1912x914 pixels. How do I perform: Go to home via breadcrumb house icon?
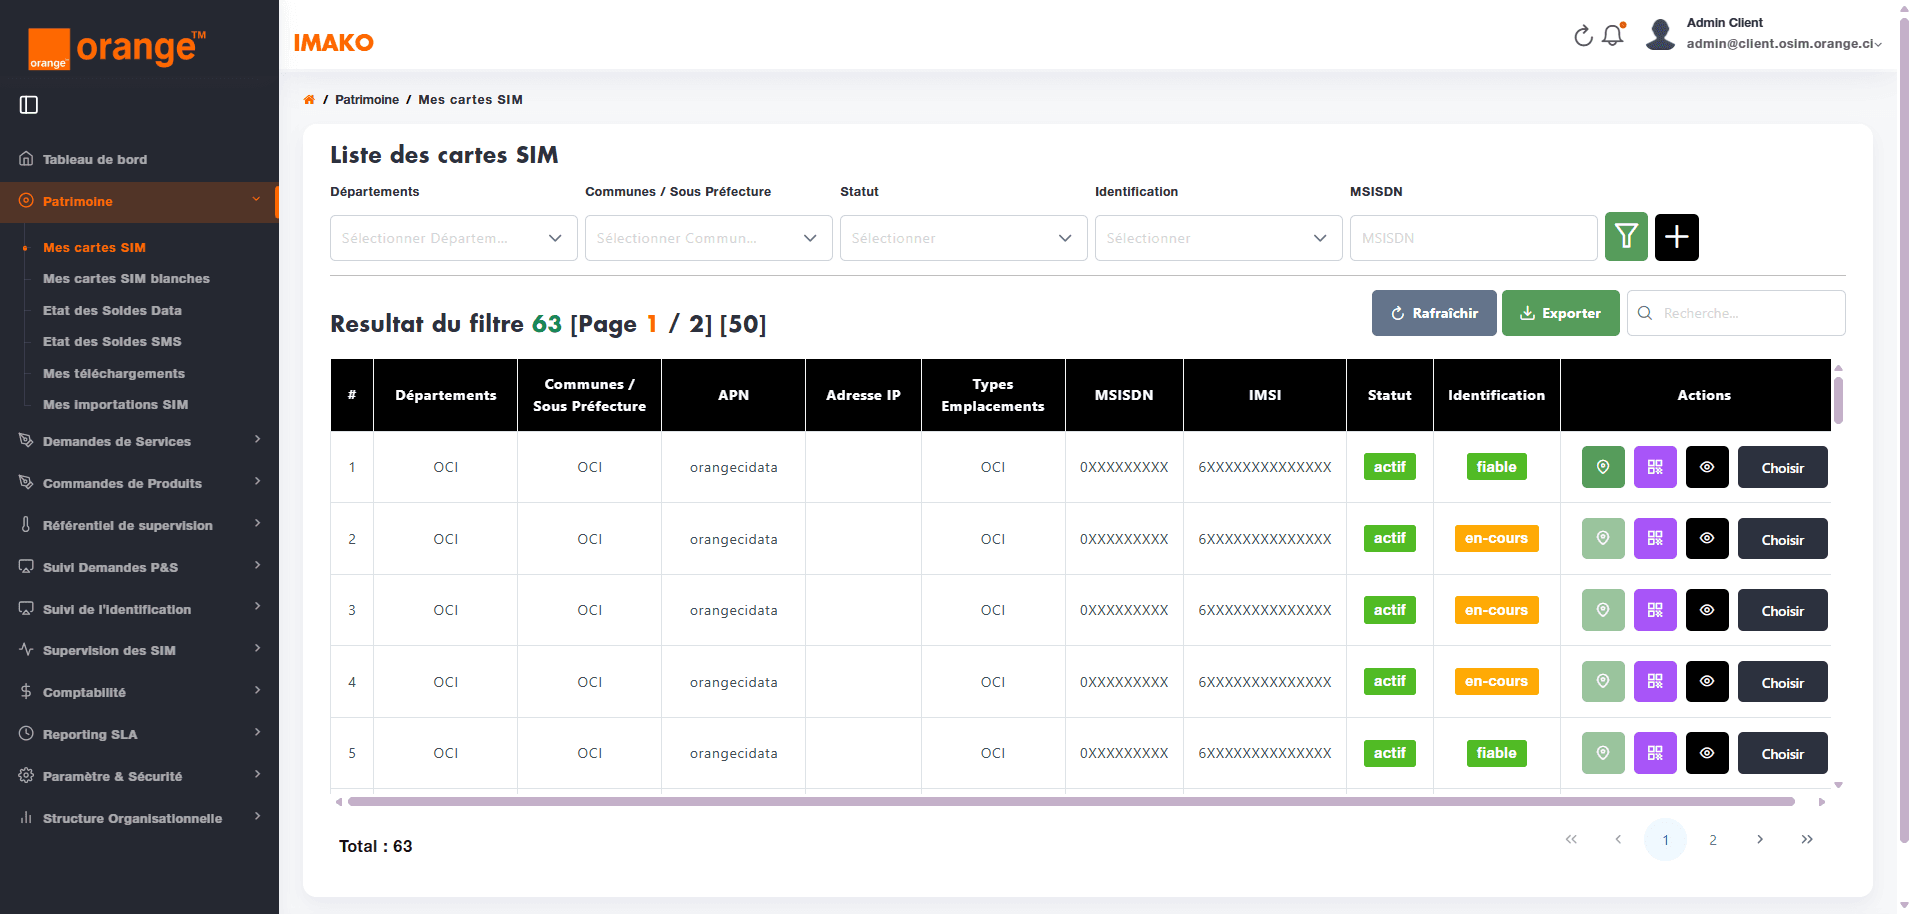point(309,100)
